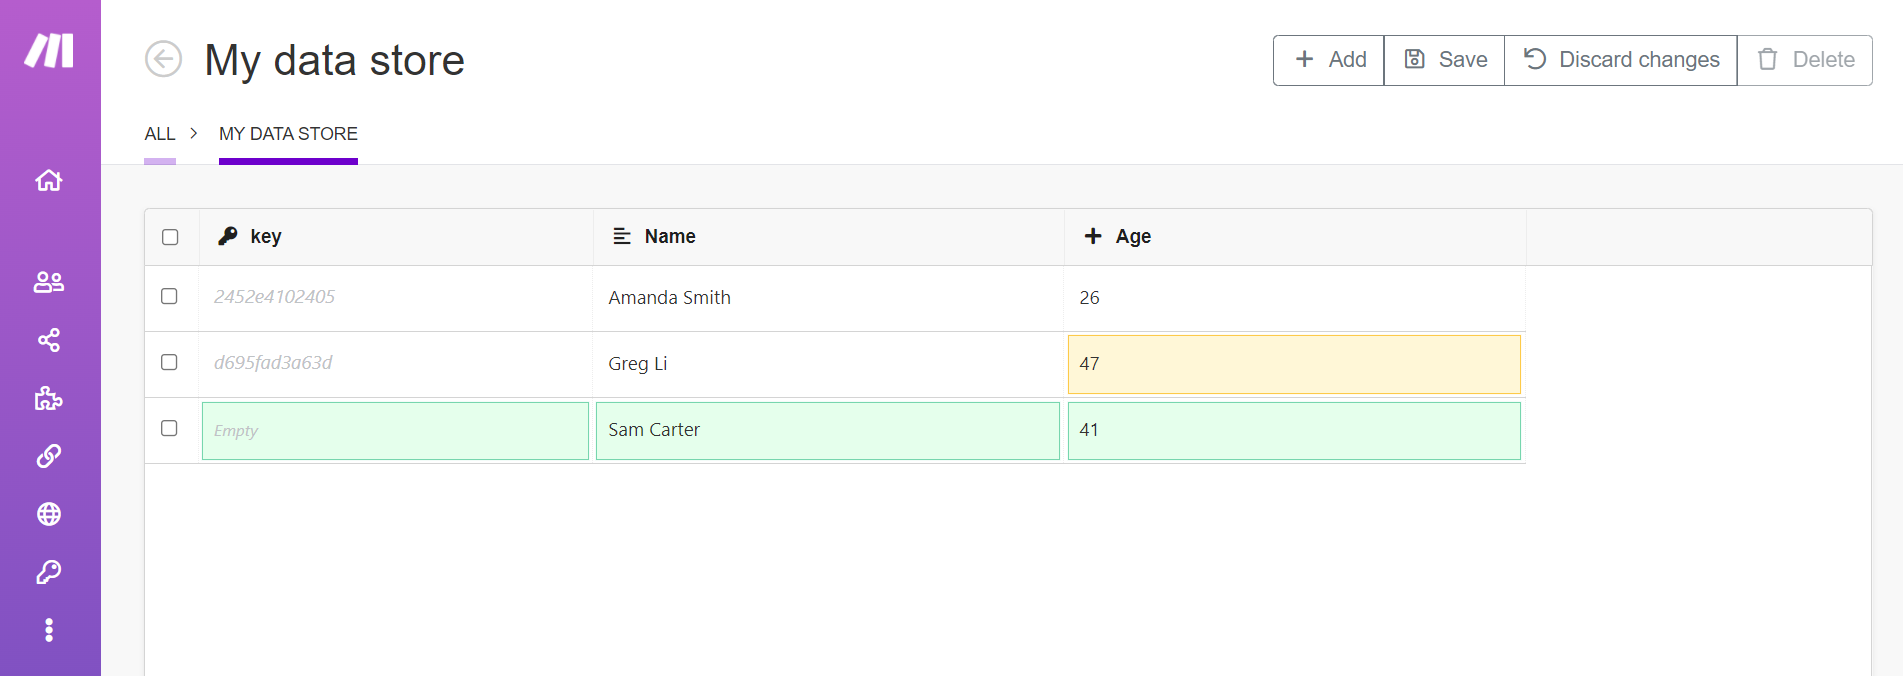Image resolution: width=1903 pixels, height=676 pixels.
Task: Click the Add button
Action: [x=1329, y=60]
